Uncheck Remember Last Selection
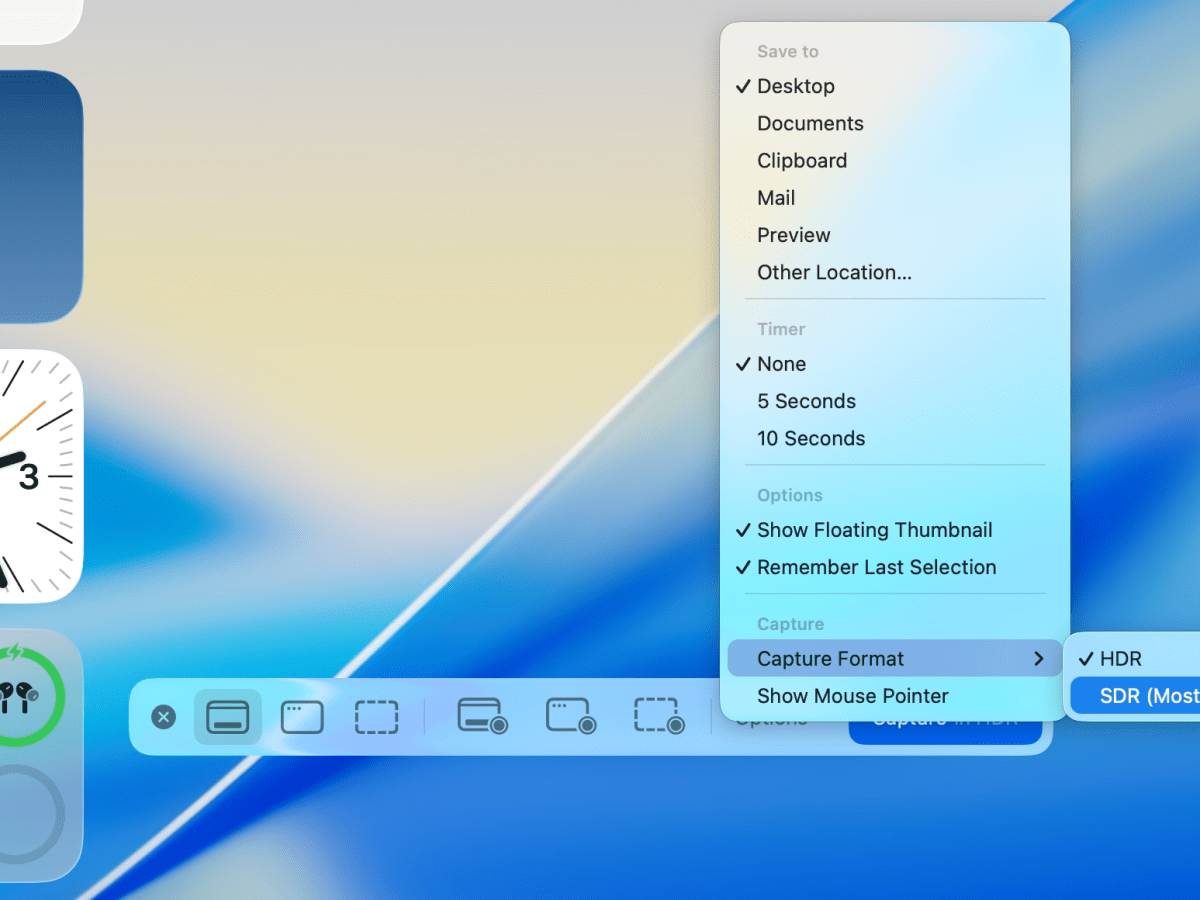1200x900 pixels. click(877, 567)
